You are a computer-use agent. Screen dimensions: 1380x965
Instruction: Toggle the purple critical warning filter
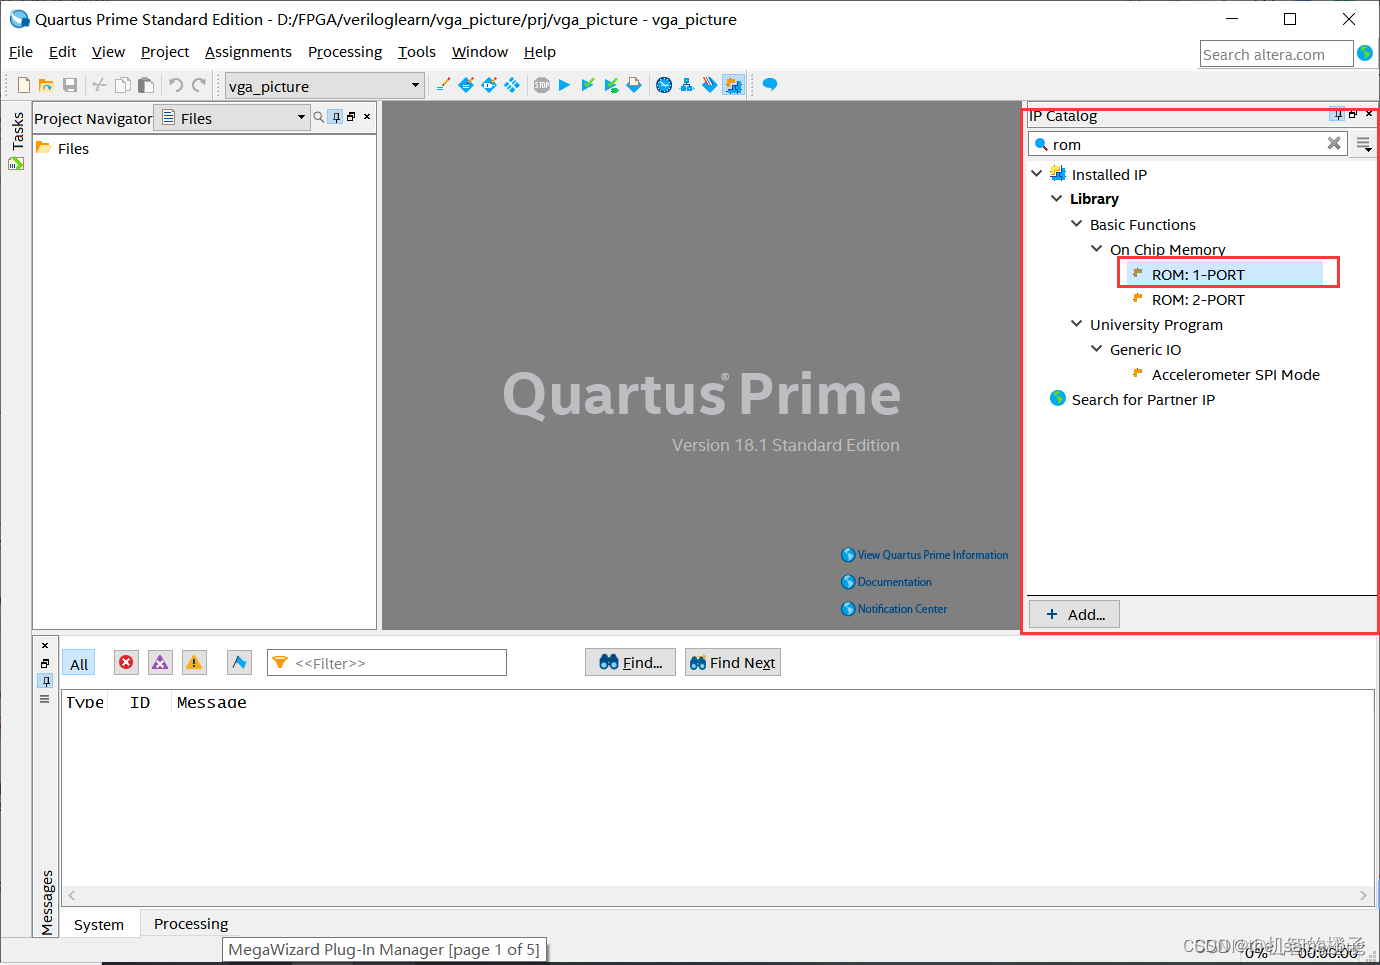160,662
